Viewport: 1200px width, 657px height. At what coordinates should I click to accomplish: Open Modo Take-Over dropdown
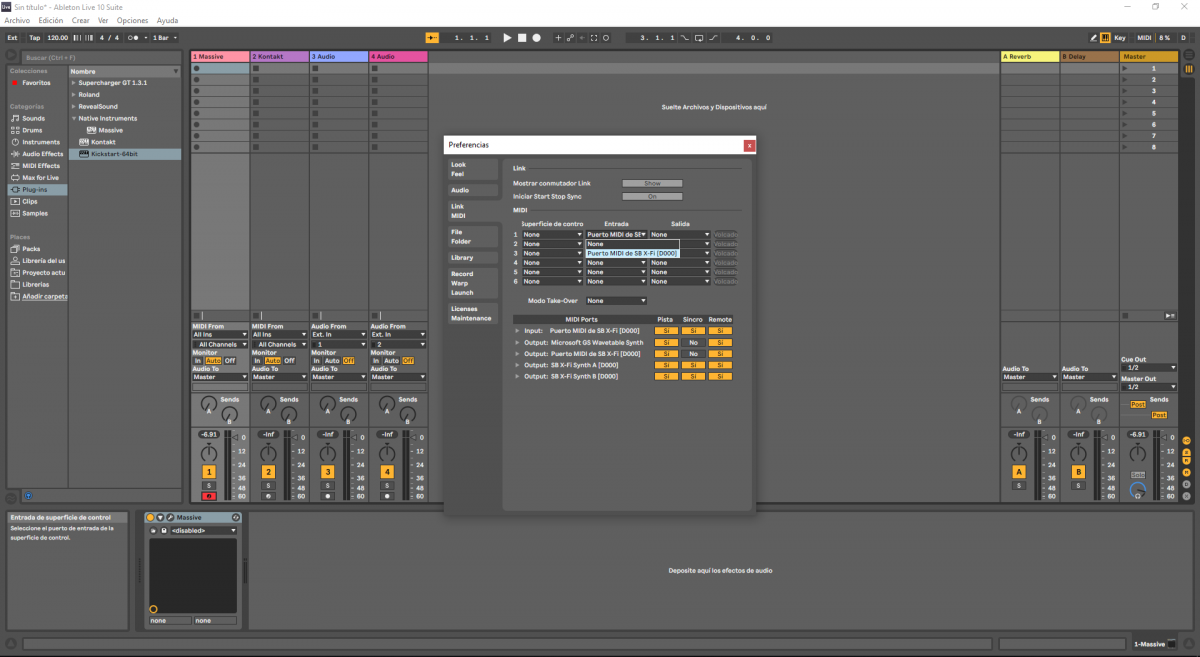[x=616, y=300]
